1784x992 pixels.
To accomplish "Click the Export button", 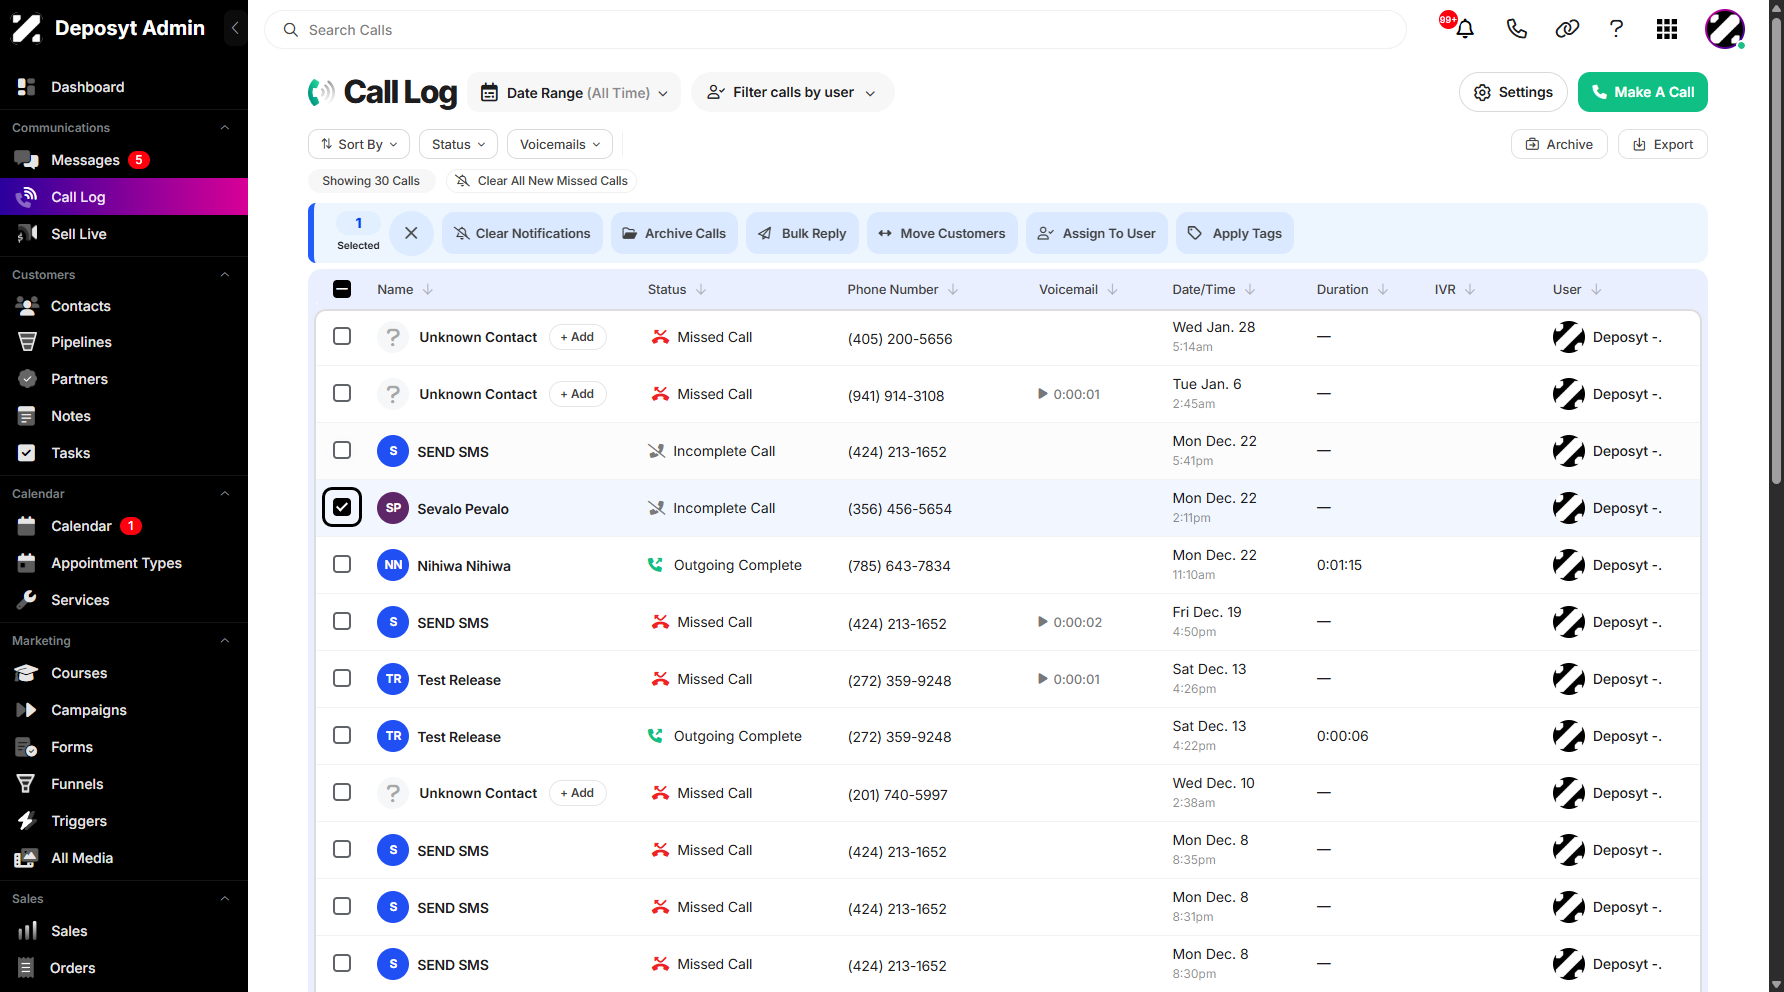I will (1663, 144).
